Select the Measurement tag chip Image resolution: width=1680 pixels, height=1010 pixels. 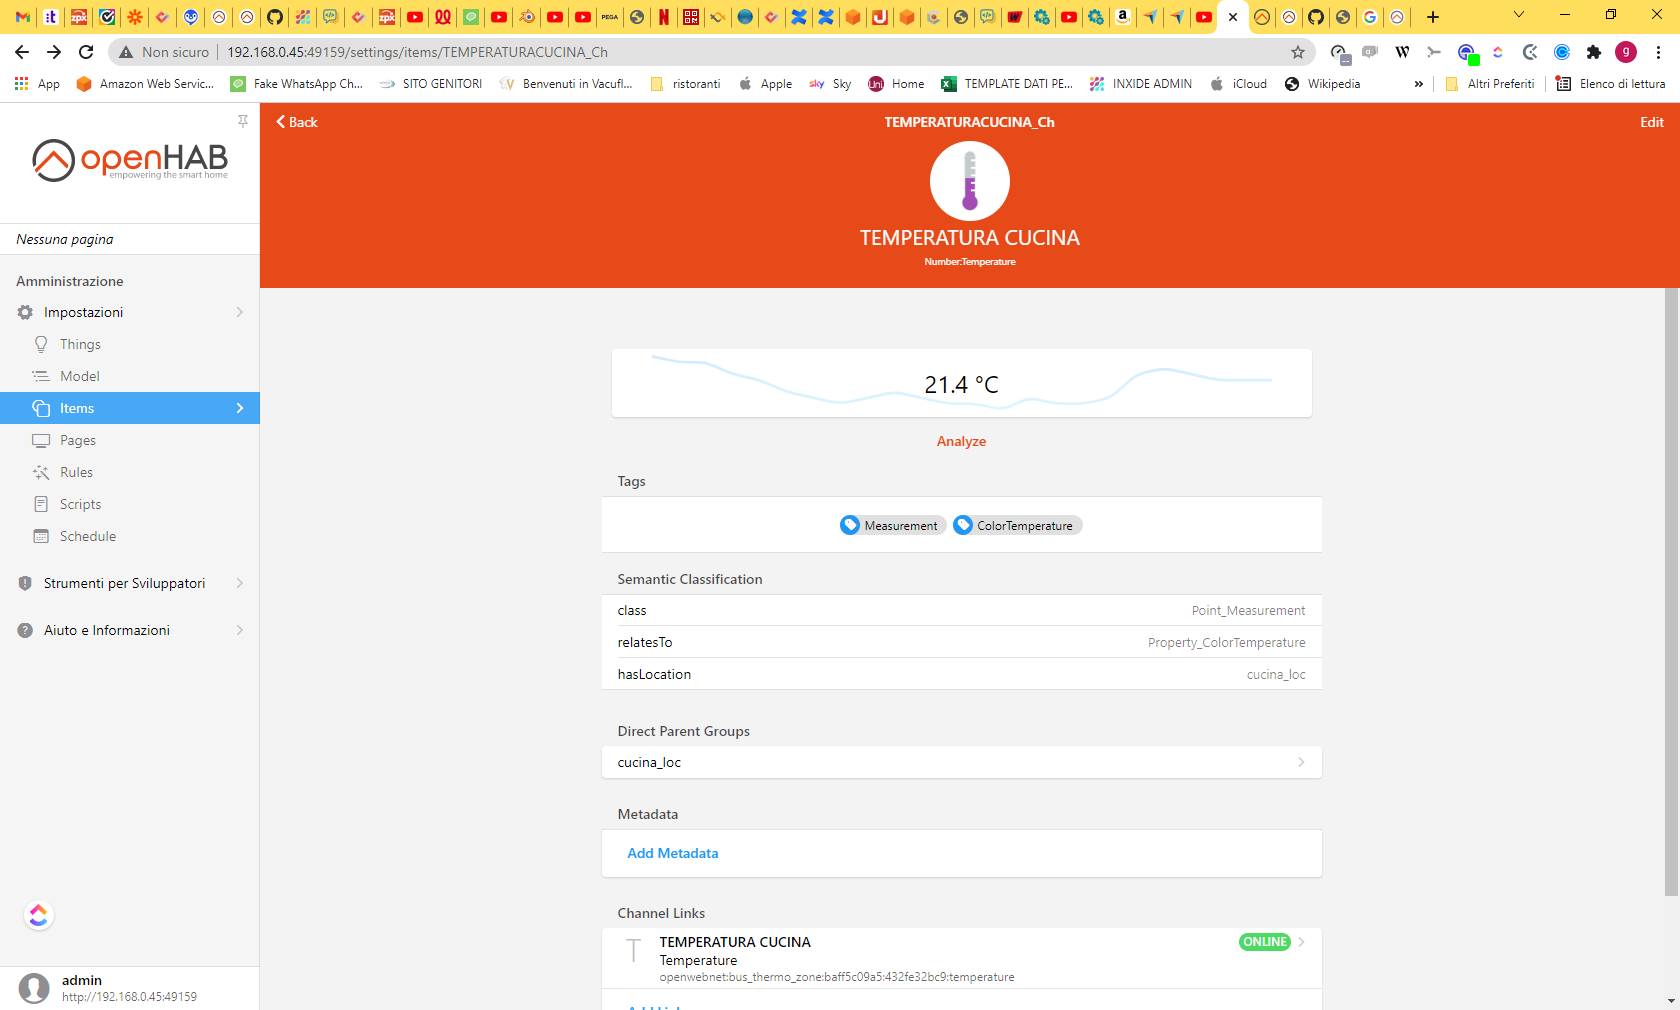tap(893, 525)
